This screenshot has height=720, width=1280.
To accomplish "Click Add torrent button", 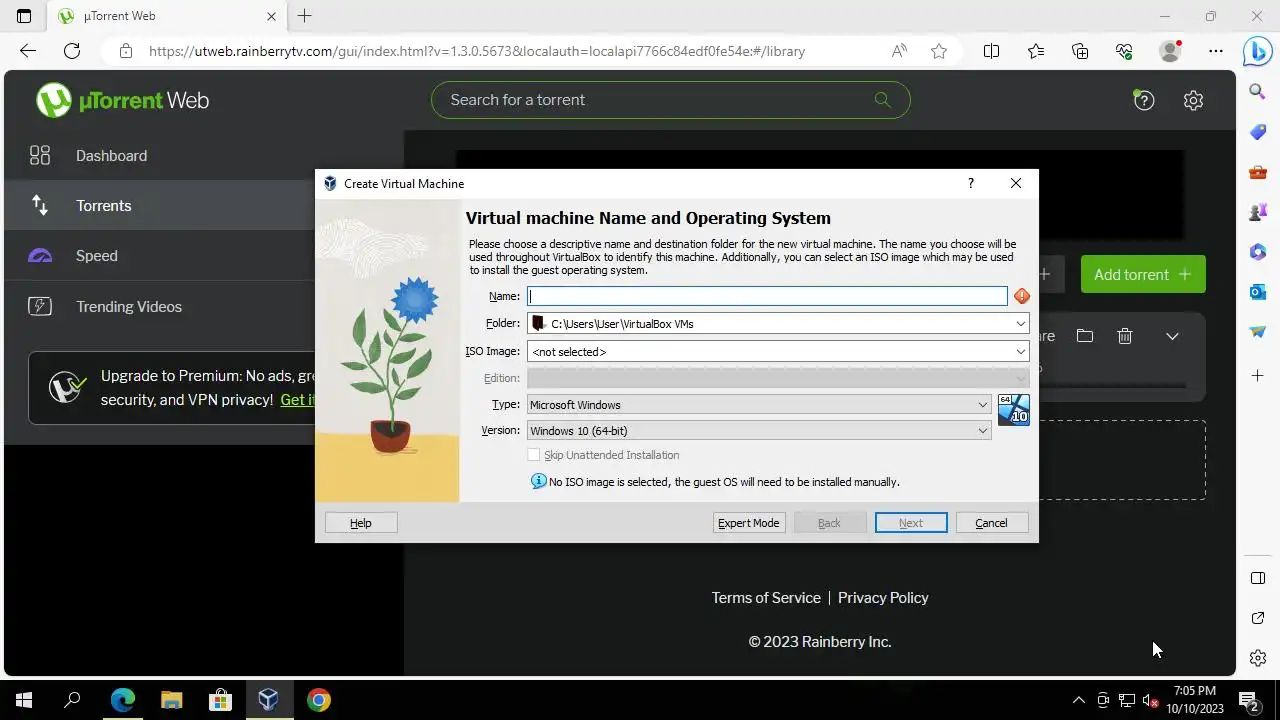I will pyautogui.click(x=1143, y=274).
